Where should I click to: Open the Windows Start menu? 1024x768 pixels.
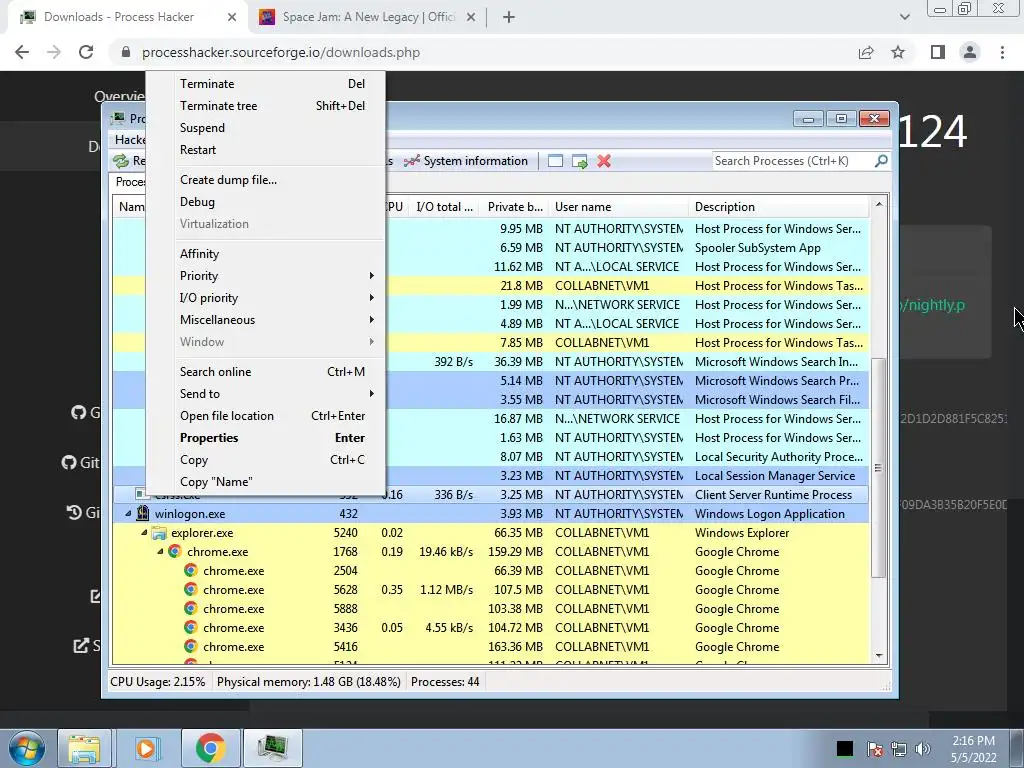coord(26,748)
